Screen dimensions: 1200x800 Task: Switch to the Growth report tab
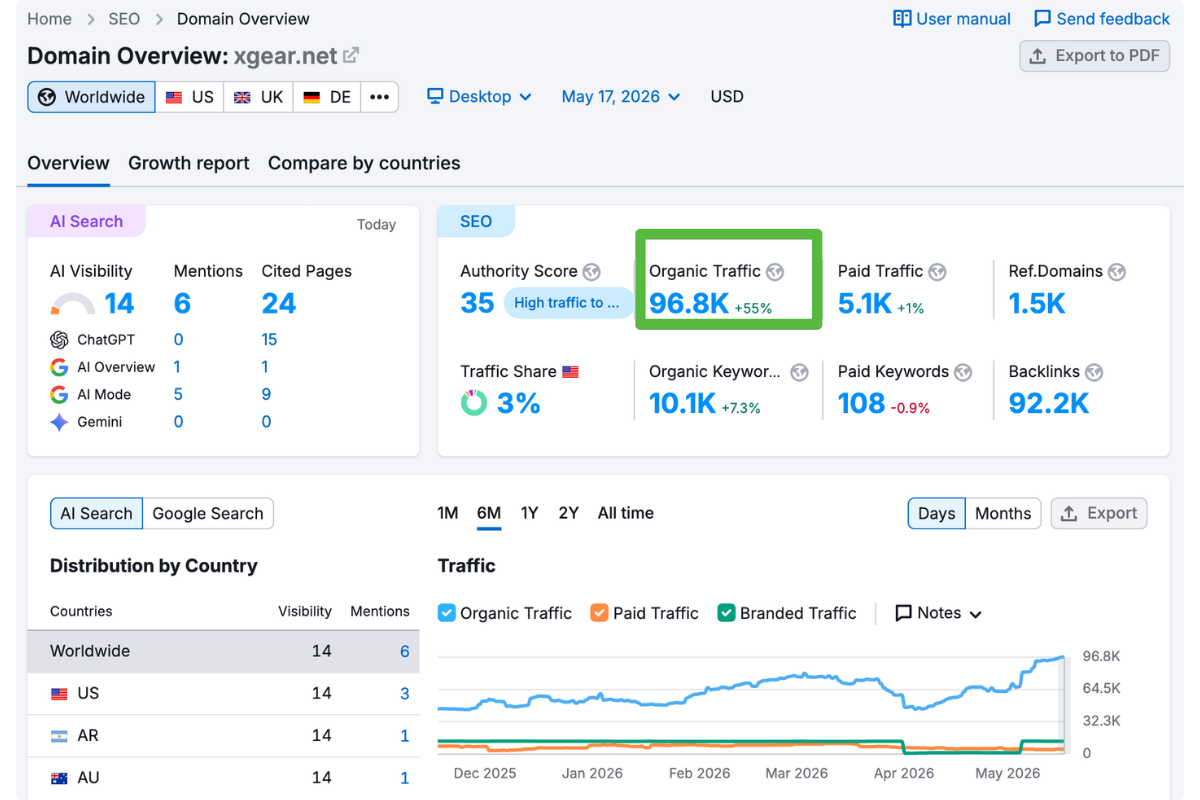[189, 163]
